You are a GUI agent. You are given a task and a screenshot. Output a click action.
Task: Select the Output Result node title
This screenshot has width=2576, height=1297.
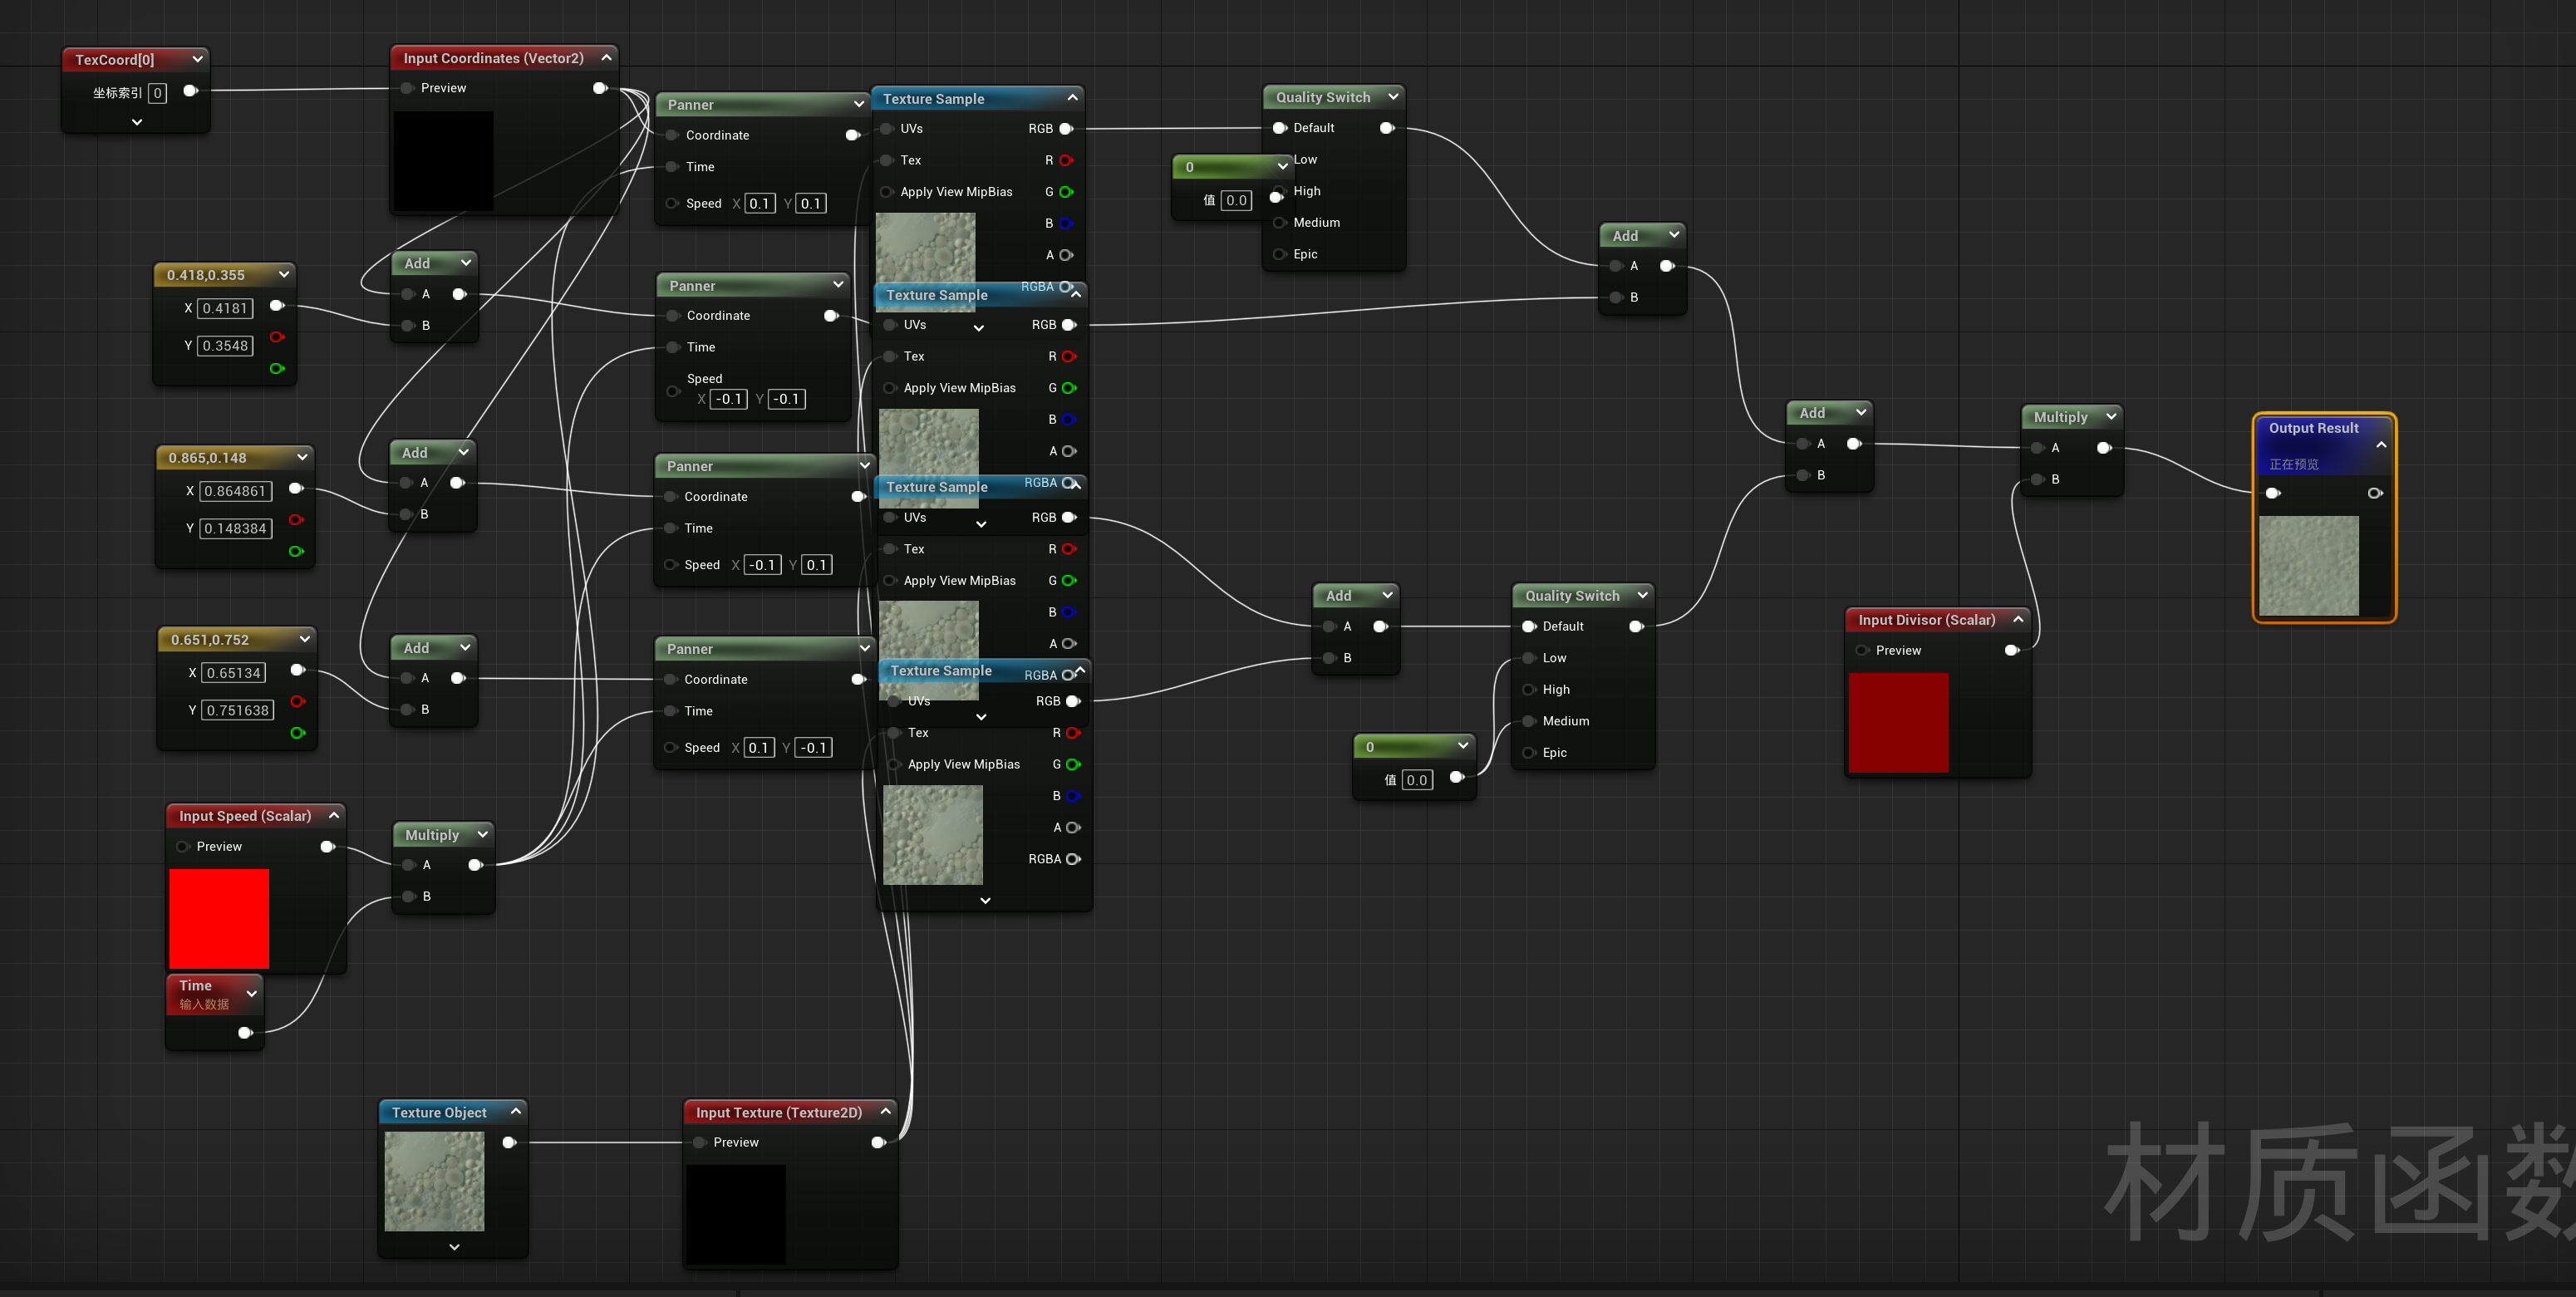click(x=2313, y=428)
